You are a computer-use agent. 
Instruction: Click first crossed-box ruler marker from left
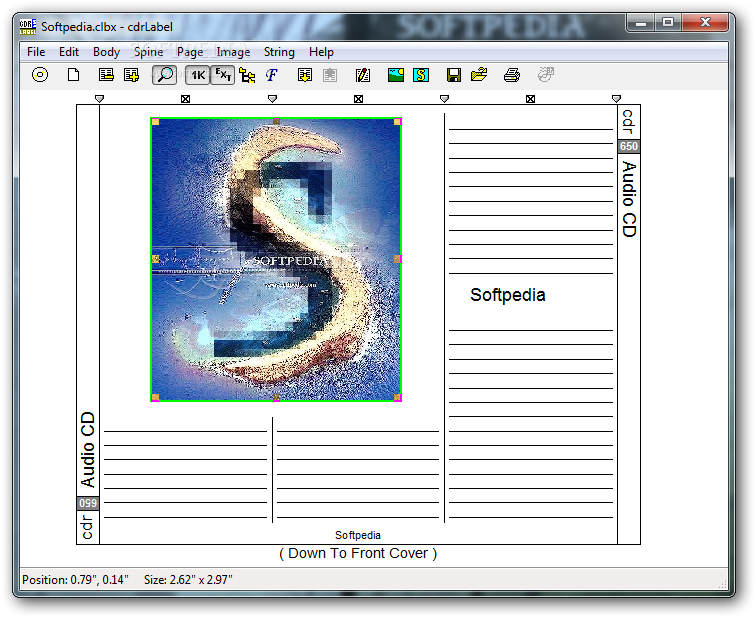[x=186, y=99]
